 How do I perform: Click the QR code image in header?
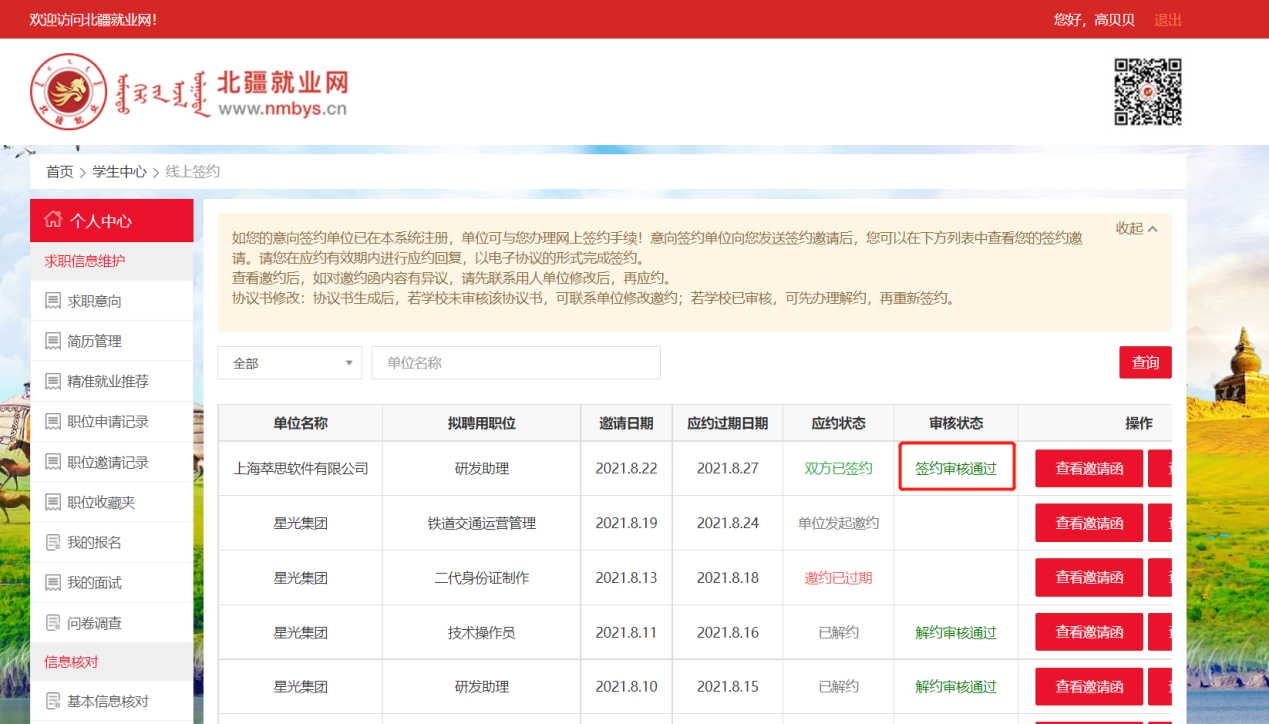click(1148, 92)
